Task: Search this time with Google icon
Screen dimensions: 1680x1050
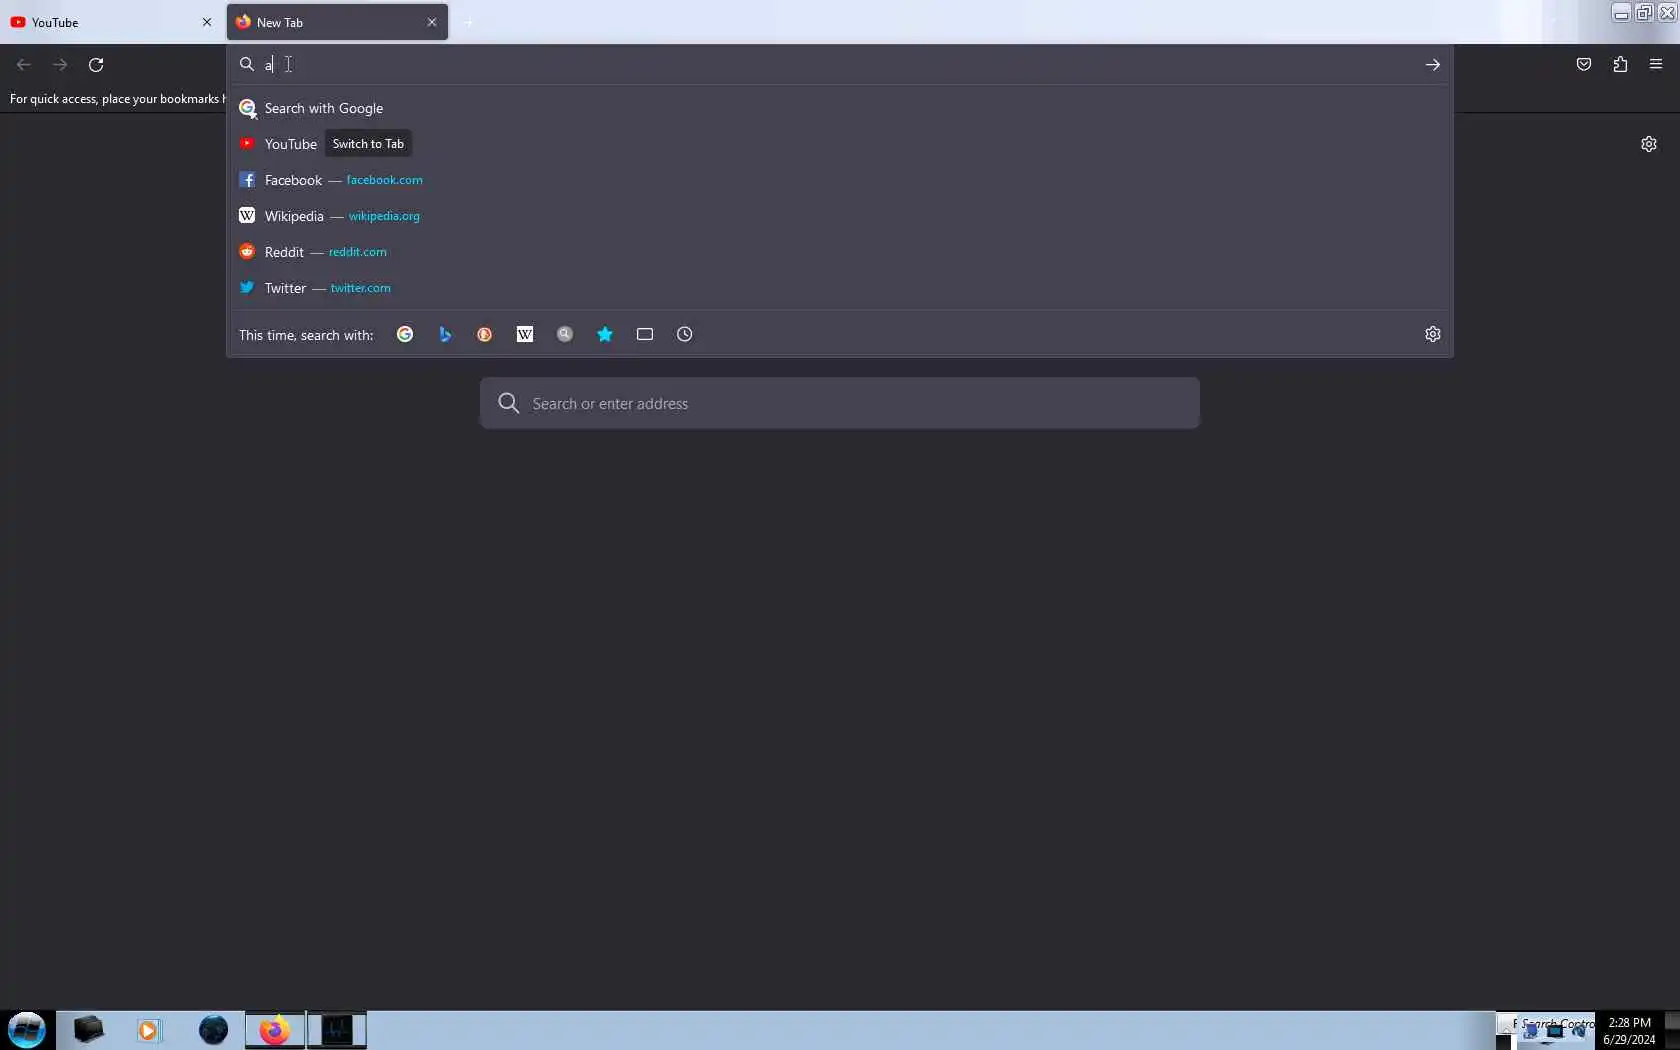Action: click(x=405, y=334)
